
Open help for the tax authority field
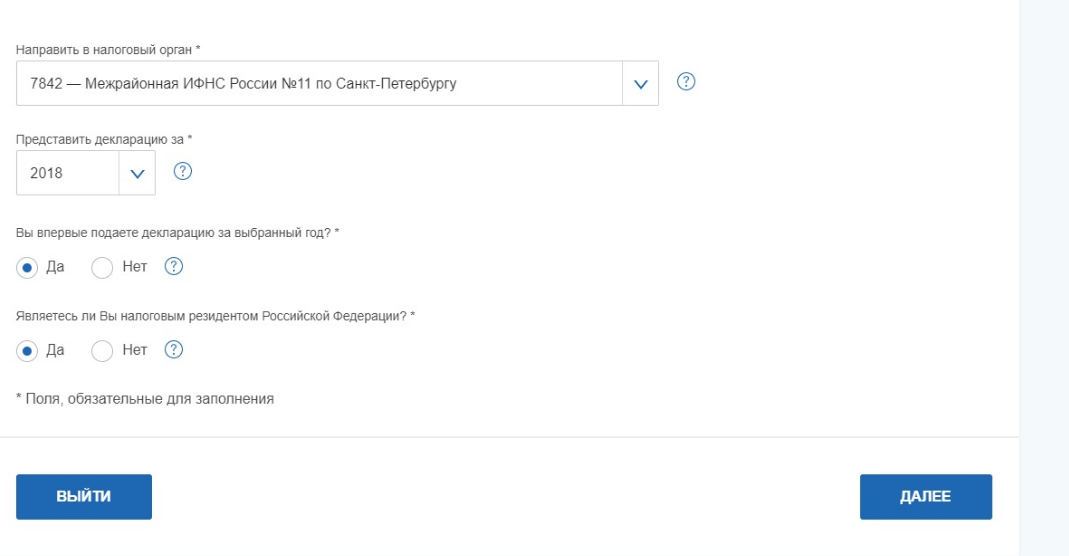686,82
